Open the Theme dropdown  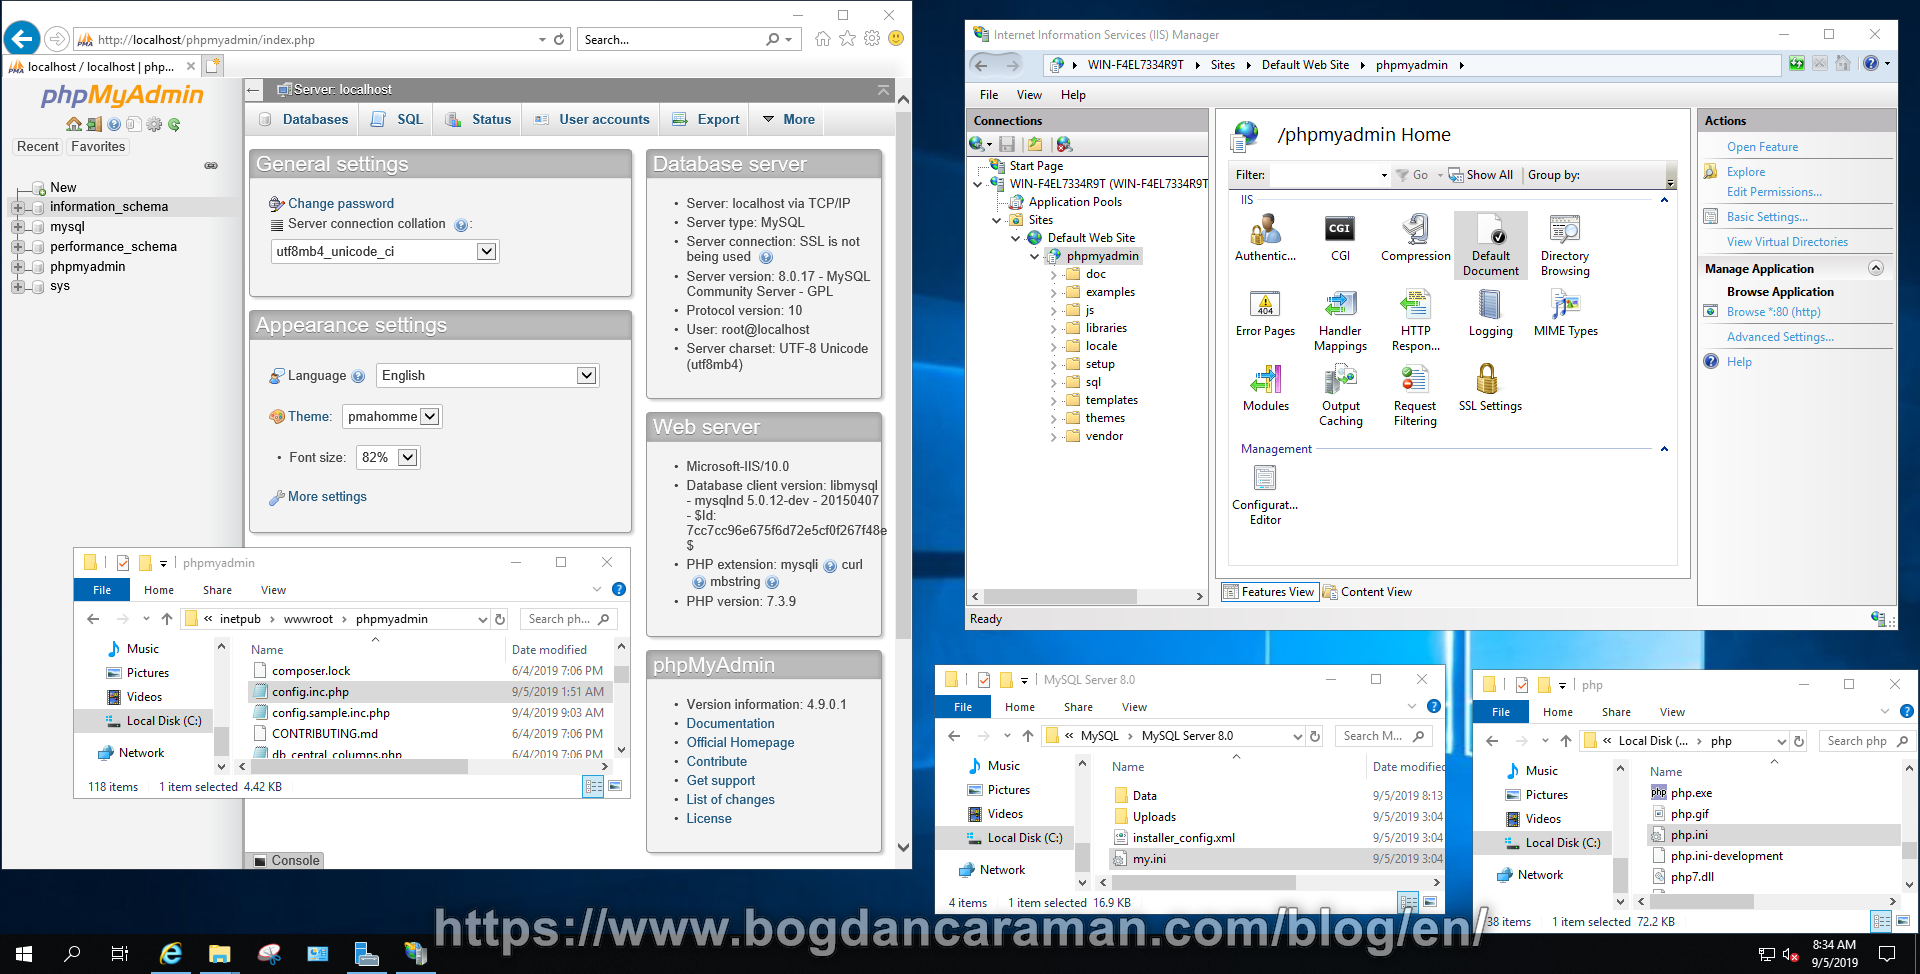(x=392, y=417)
